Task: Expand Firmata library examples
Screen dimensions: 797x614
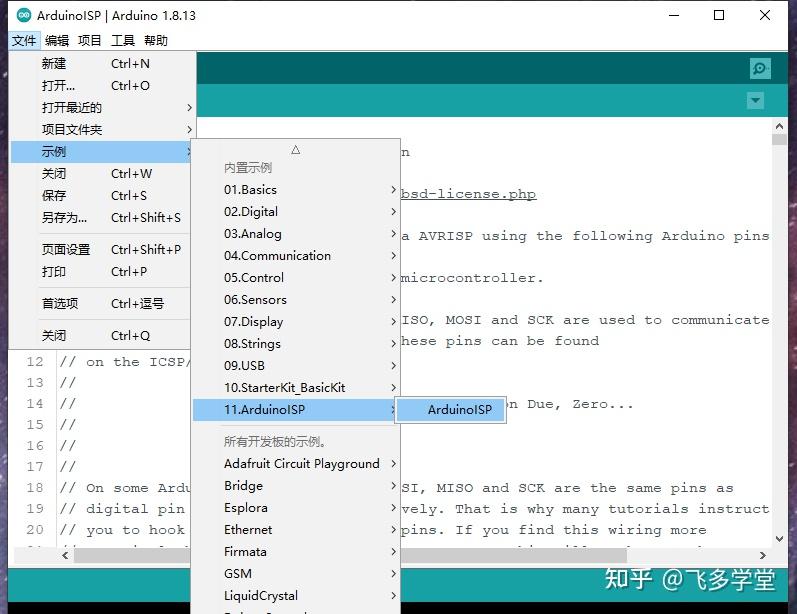Action: click(x=296, y=551)
